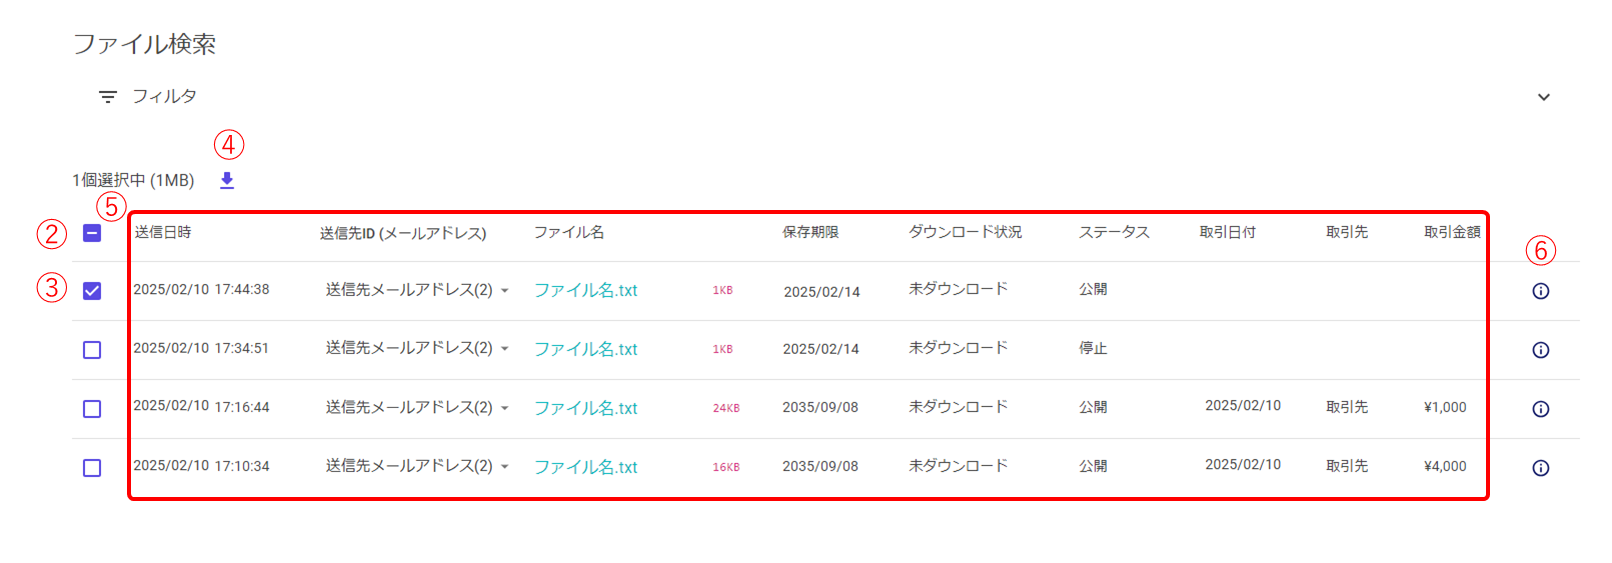Open ファイル名.txt link in the 16KB row
The image size is (1612, 563).
(585, 467)
